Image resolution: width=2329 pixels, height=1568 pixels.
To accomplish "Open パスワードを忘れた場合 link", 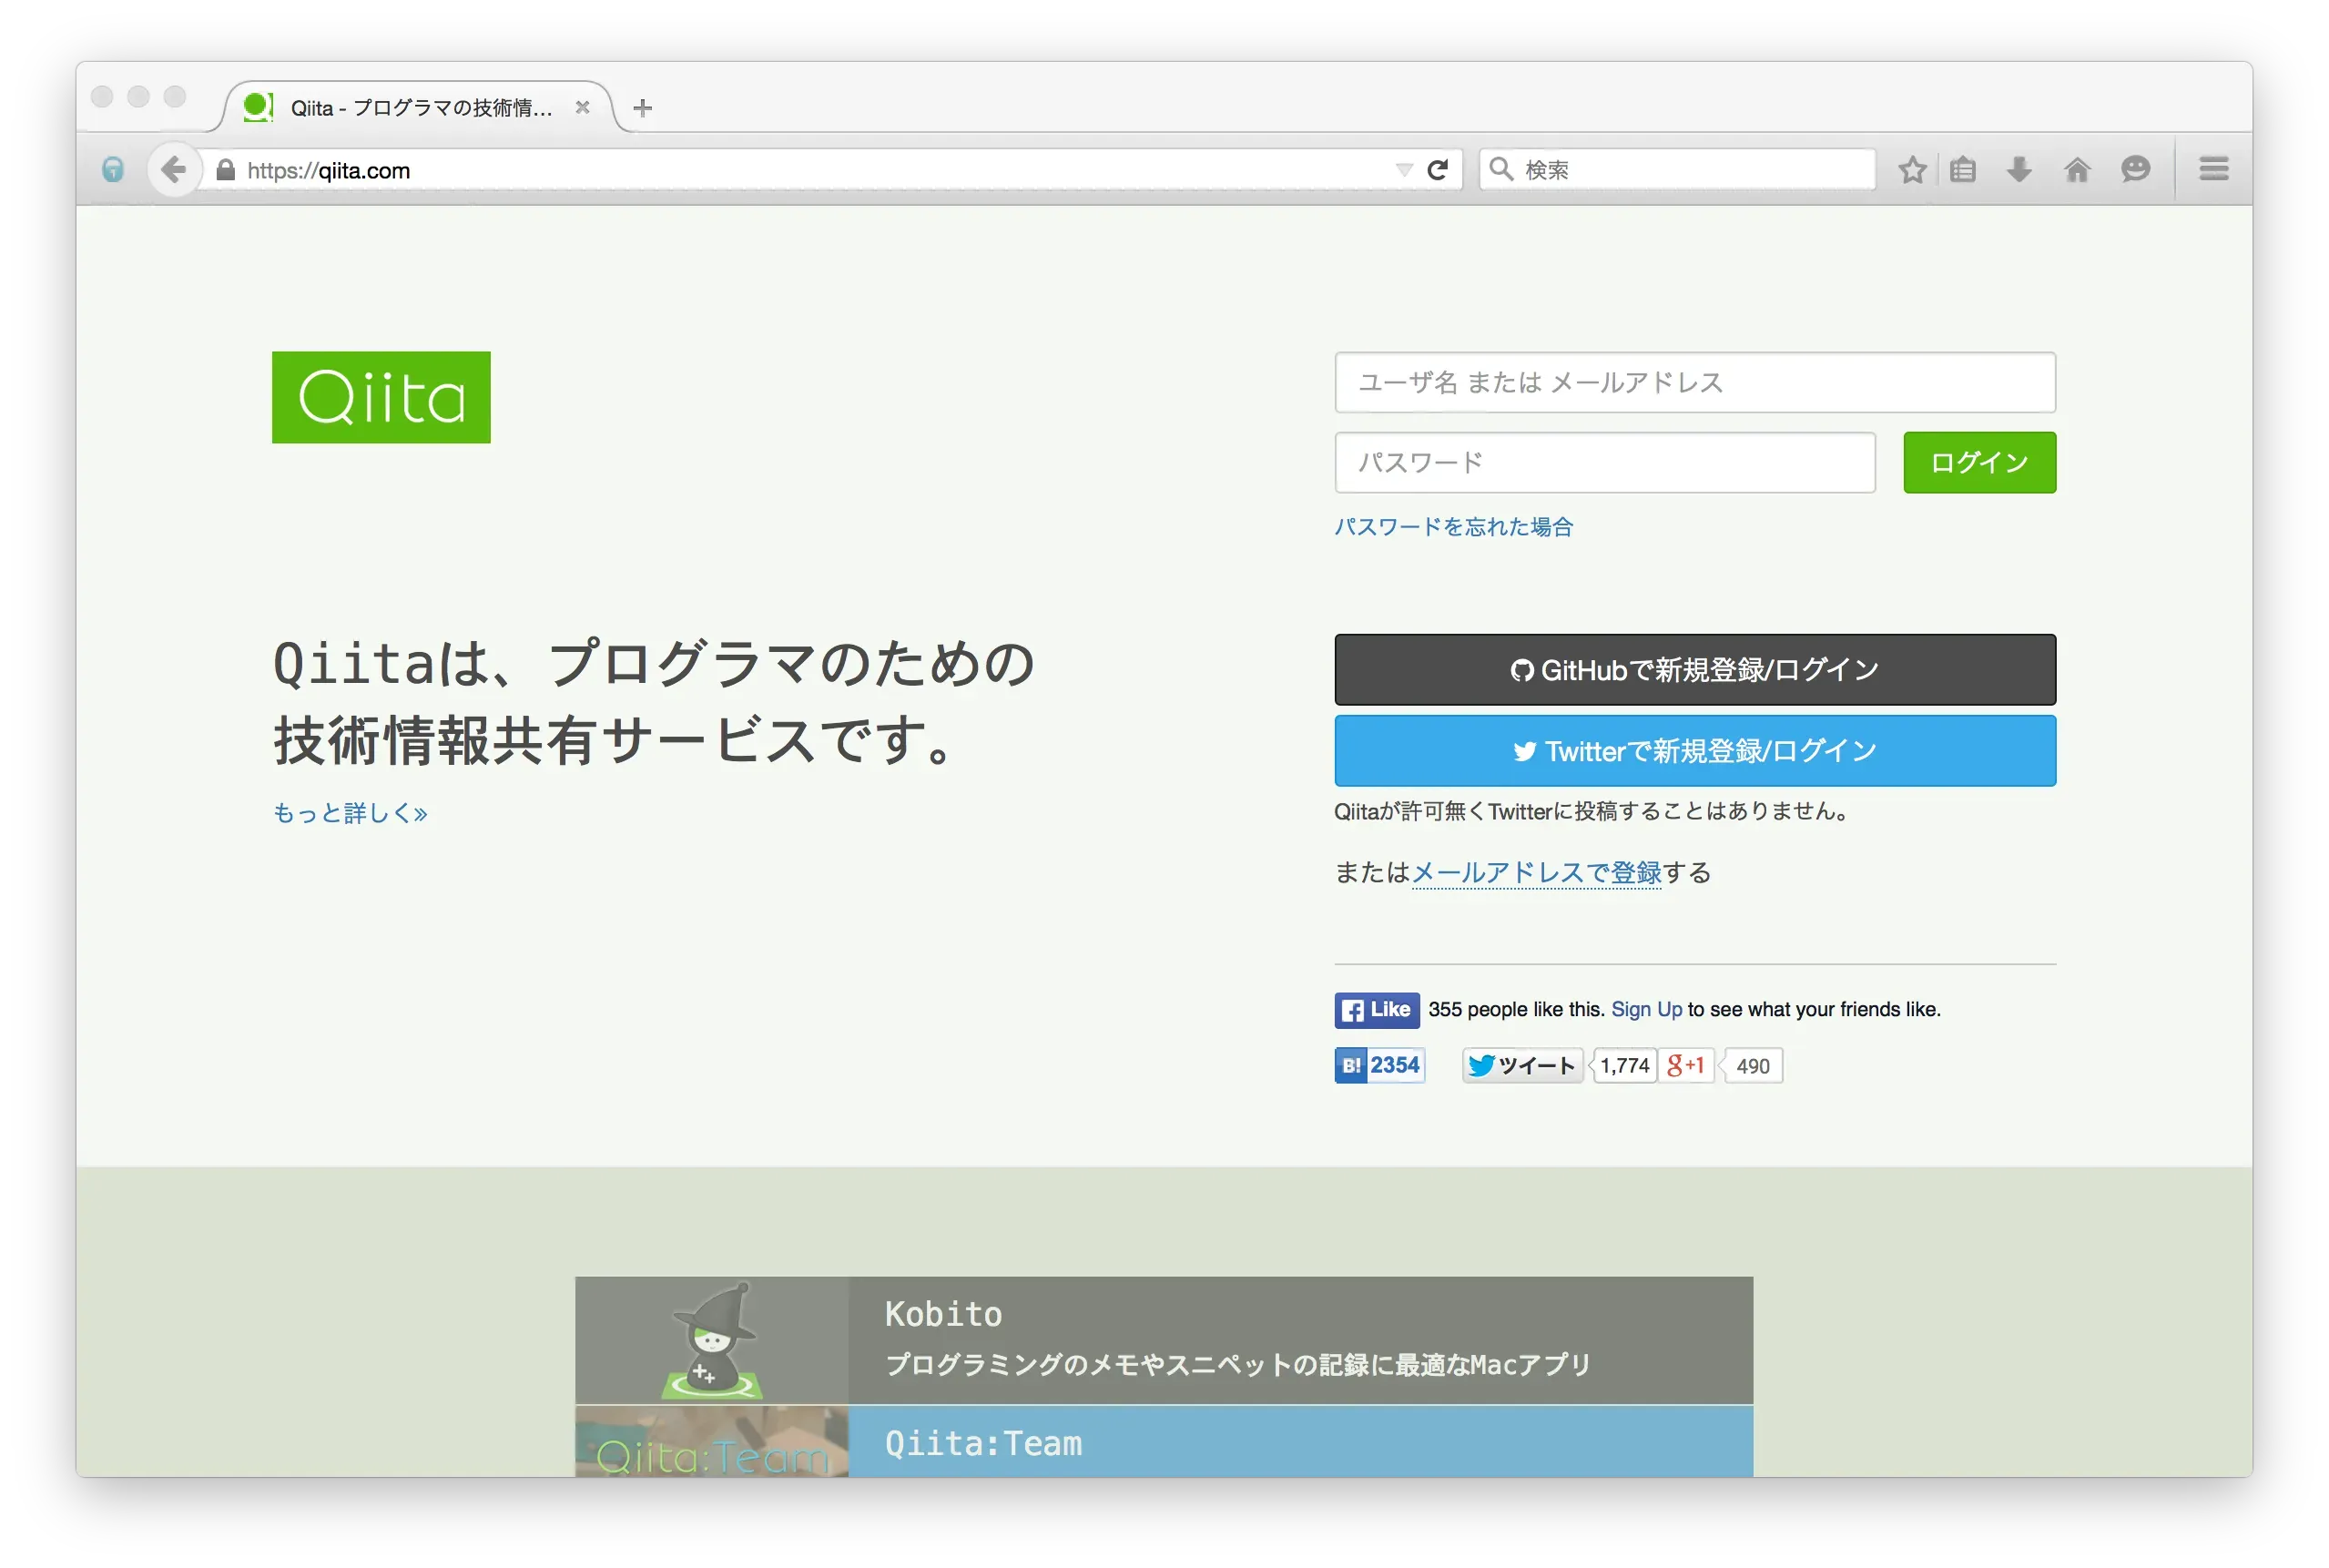I will (1453, 527).
